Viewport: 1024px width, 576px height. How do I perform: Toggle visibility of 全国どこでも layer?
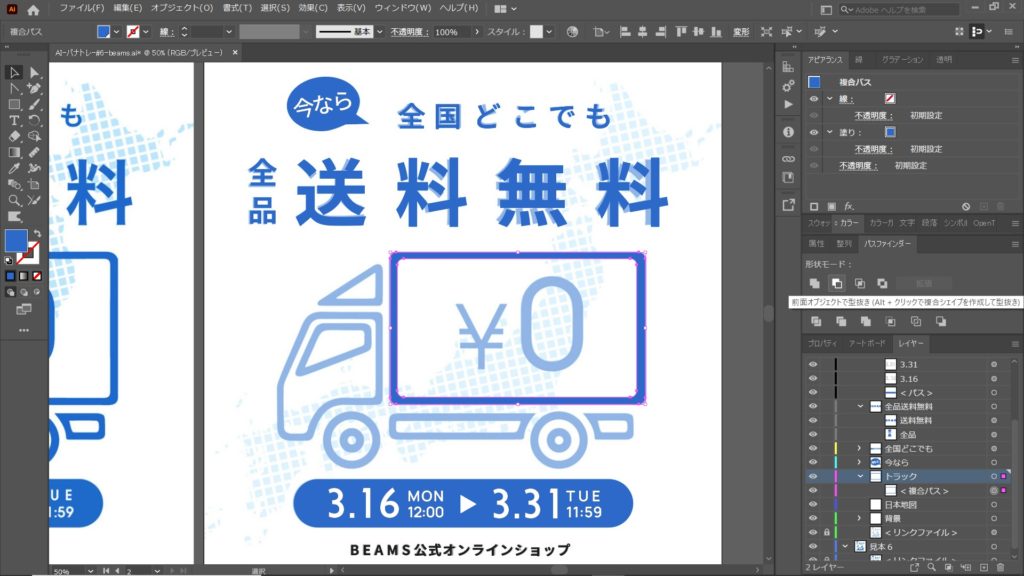click(813, 449)
